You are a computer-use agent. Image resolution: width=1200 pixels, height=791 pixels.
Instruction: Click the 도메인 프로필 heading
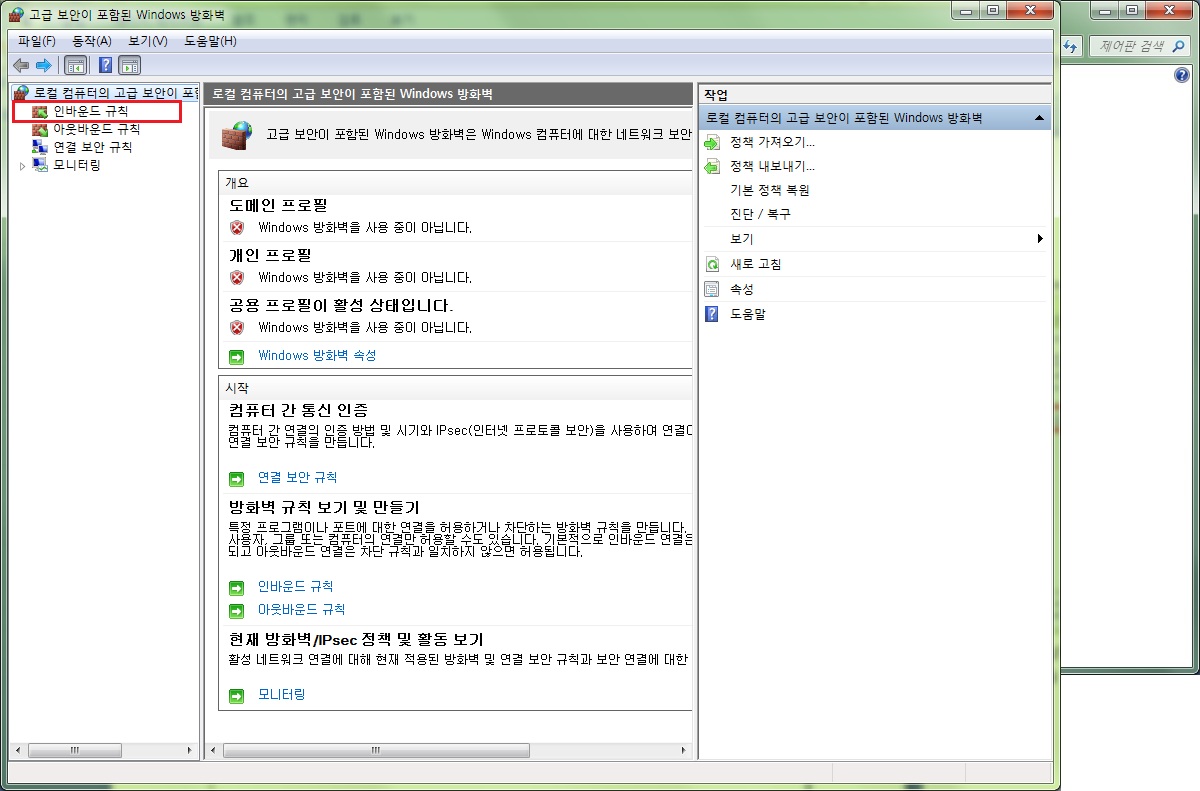pos(278,205)
